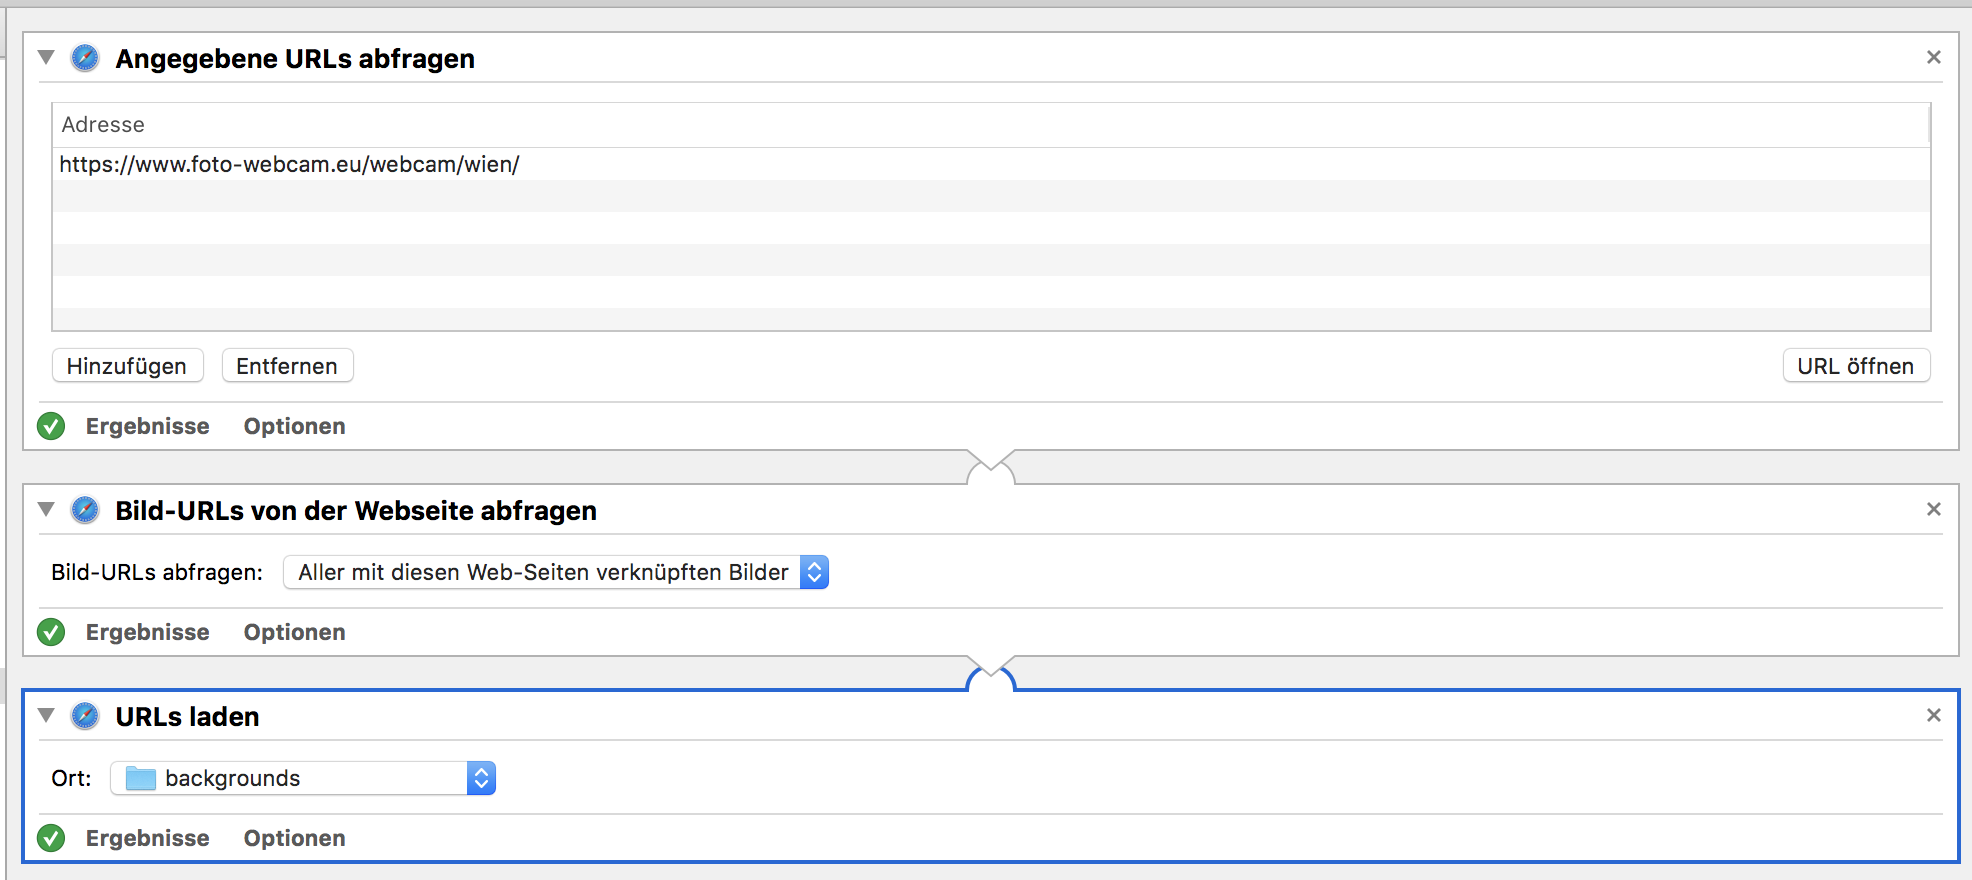The height and width of the screenshot is (880, 1972).
Task: Click green success checkmark in Bild-URLs action
Action: [x=51, y=632]
